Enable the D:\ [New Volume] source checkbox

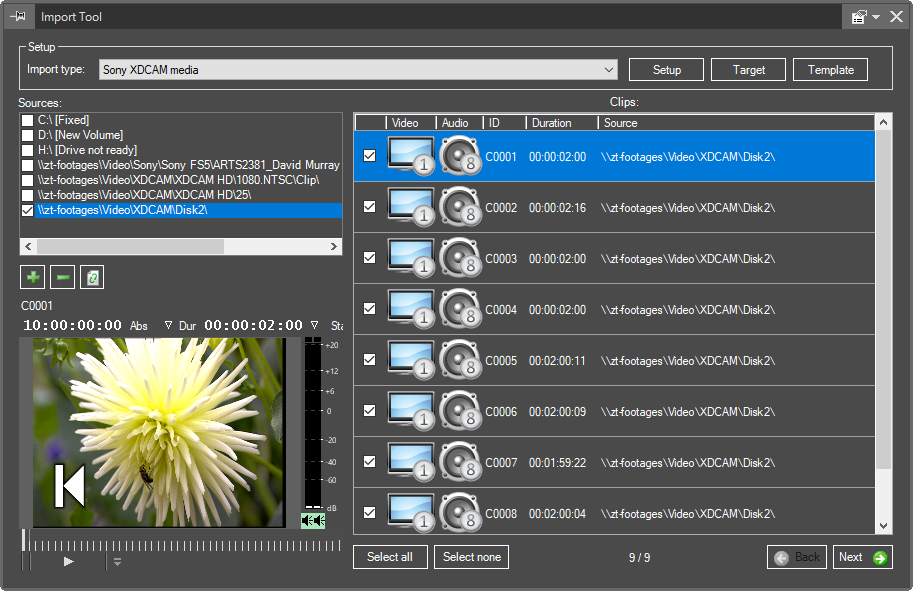[28, 135]
